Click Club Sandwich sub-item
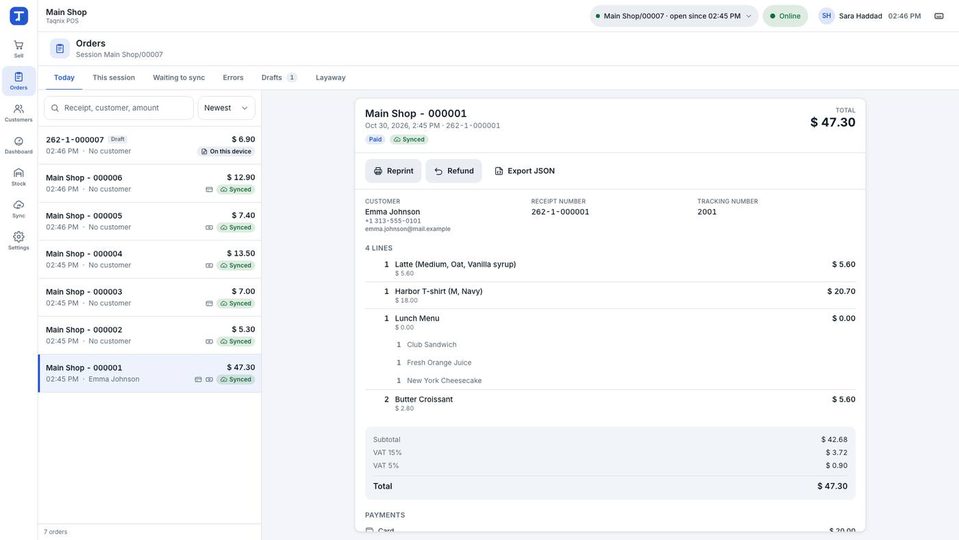This screenshot has height=540, width=959. pos(432,344)
